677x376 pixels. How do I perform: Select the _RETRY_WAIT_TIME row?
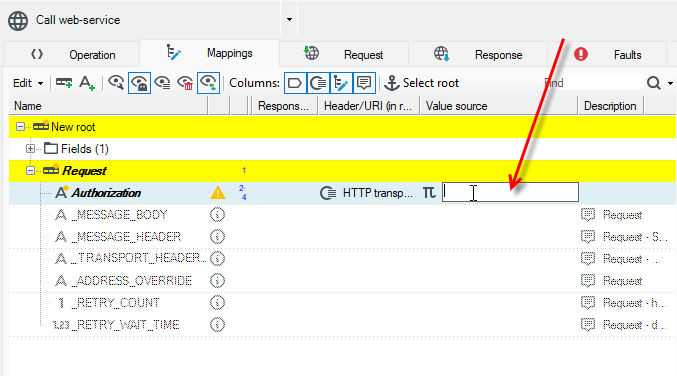pos(342,325)
